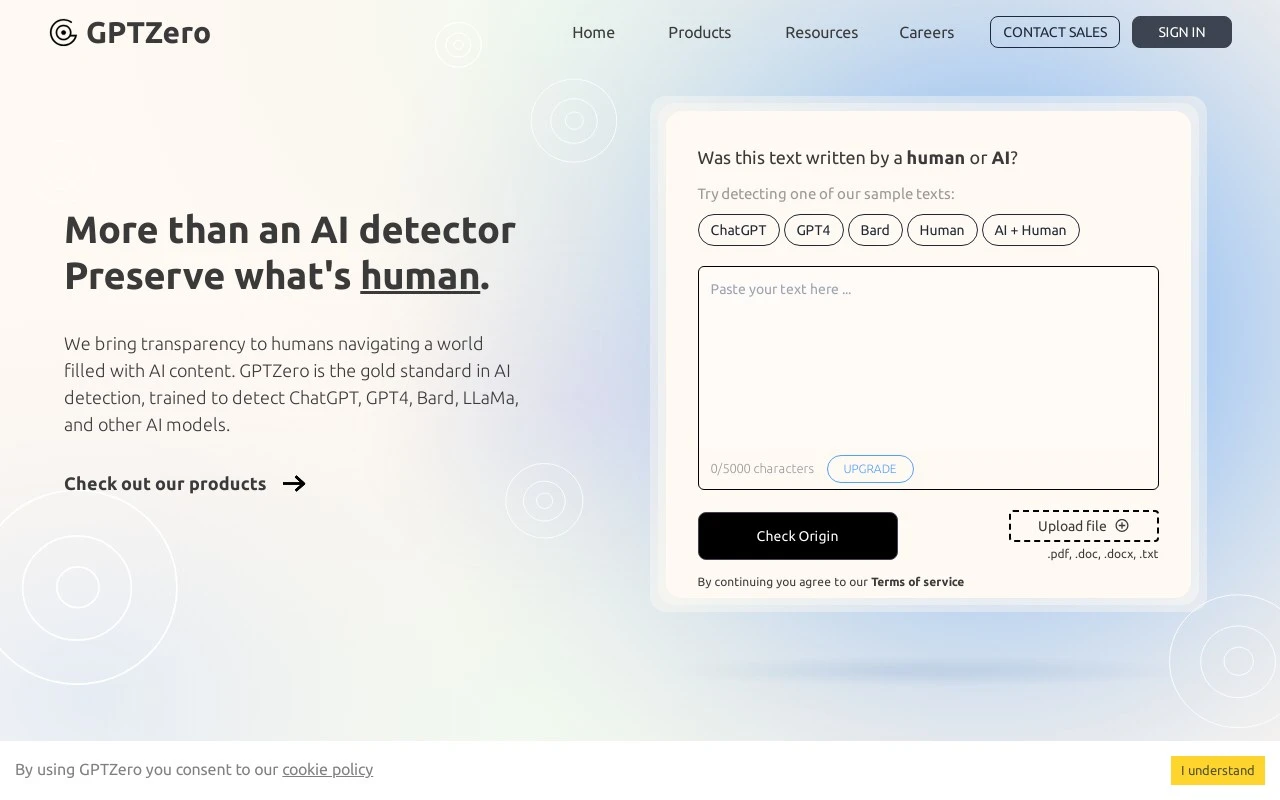Click the underlined word human in headline
The image size is (1280, 800).
[x=420, y=276]
